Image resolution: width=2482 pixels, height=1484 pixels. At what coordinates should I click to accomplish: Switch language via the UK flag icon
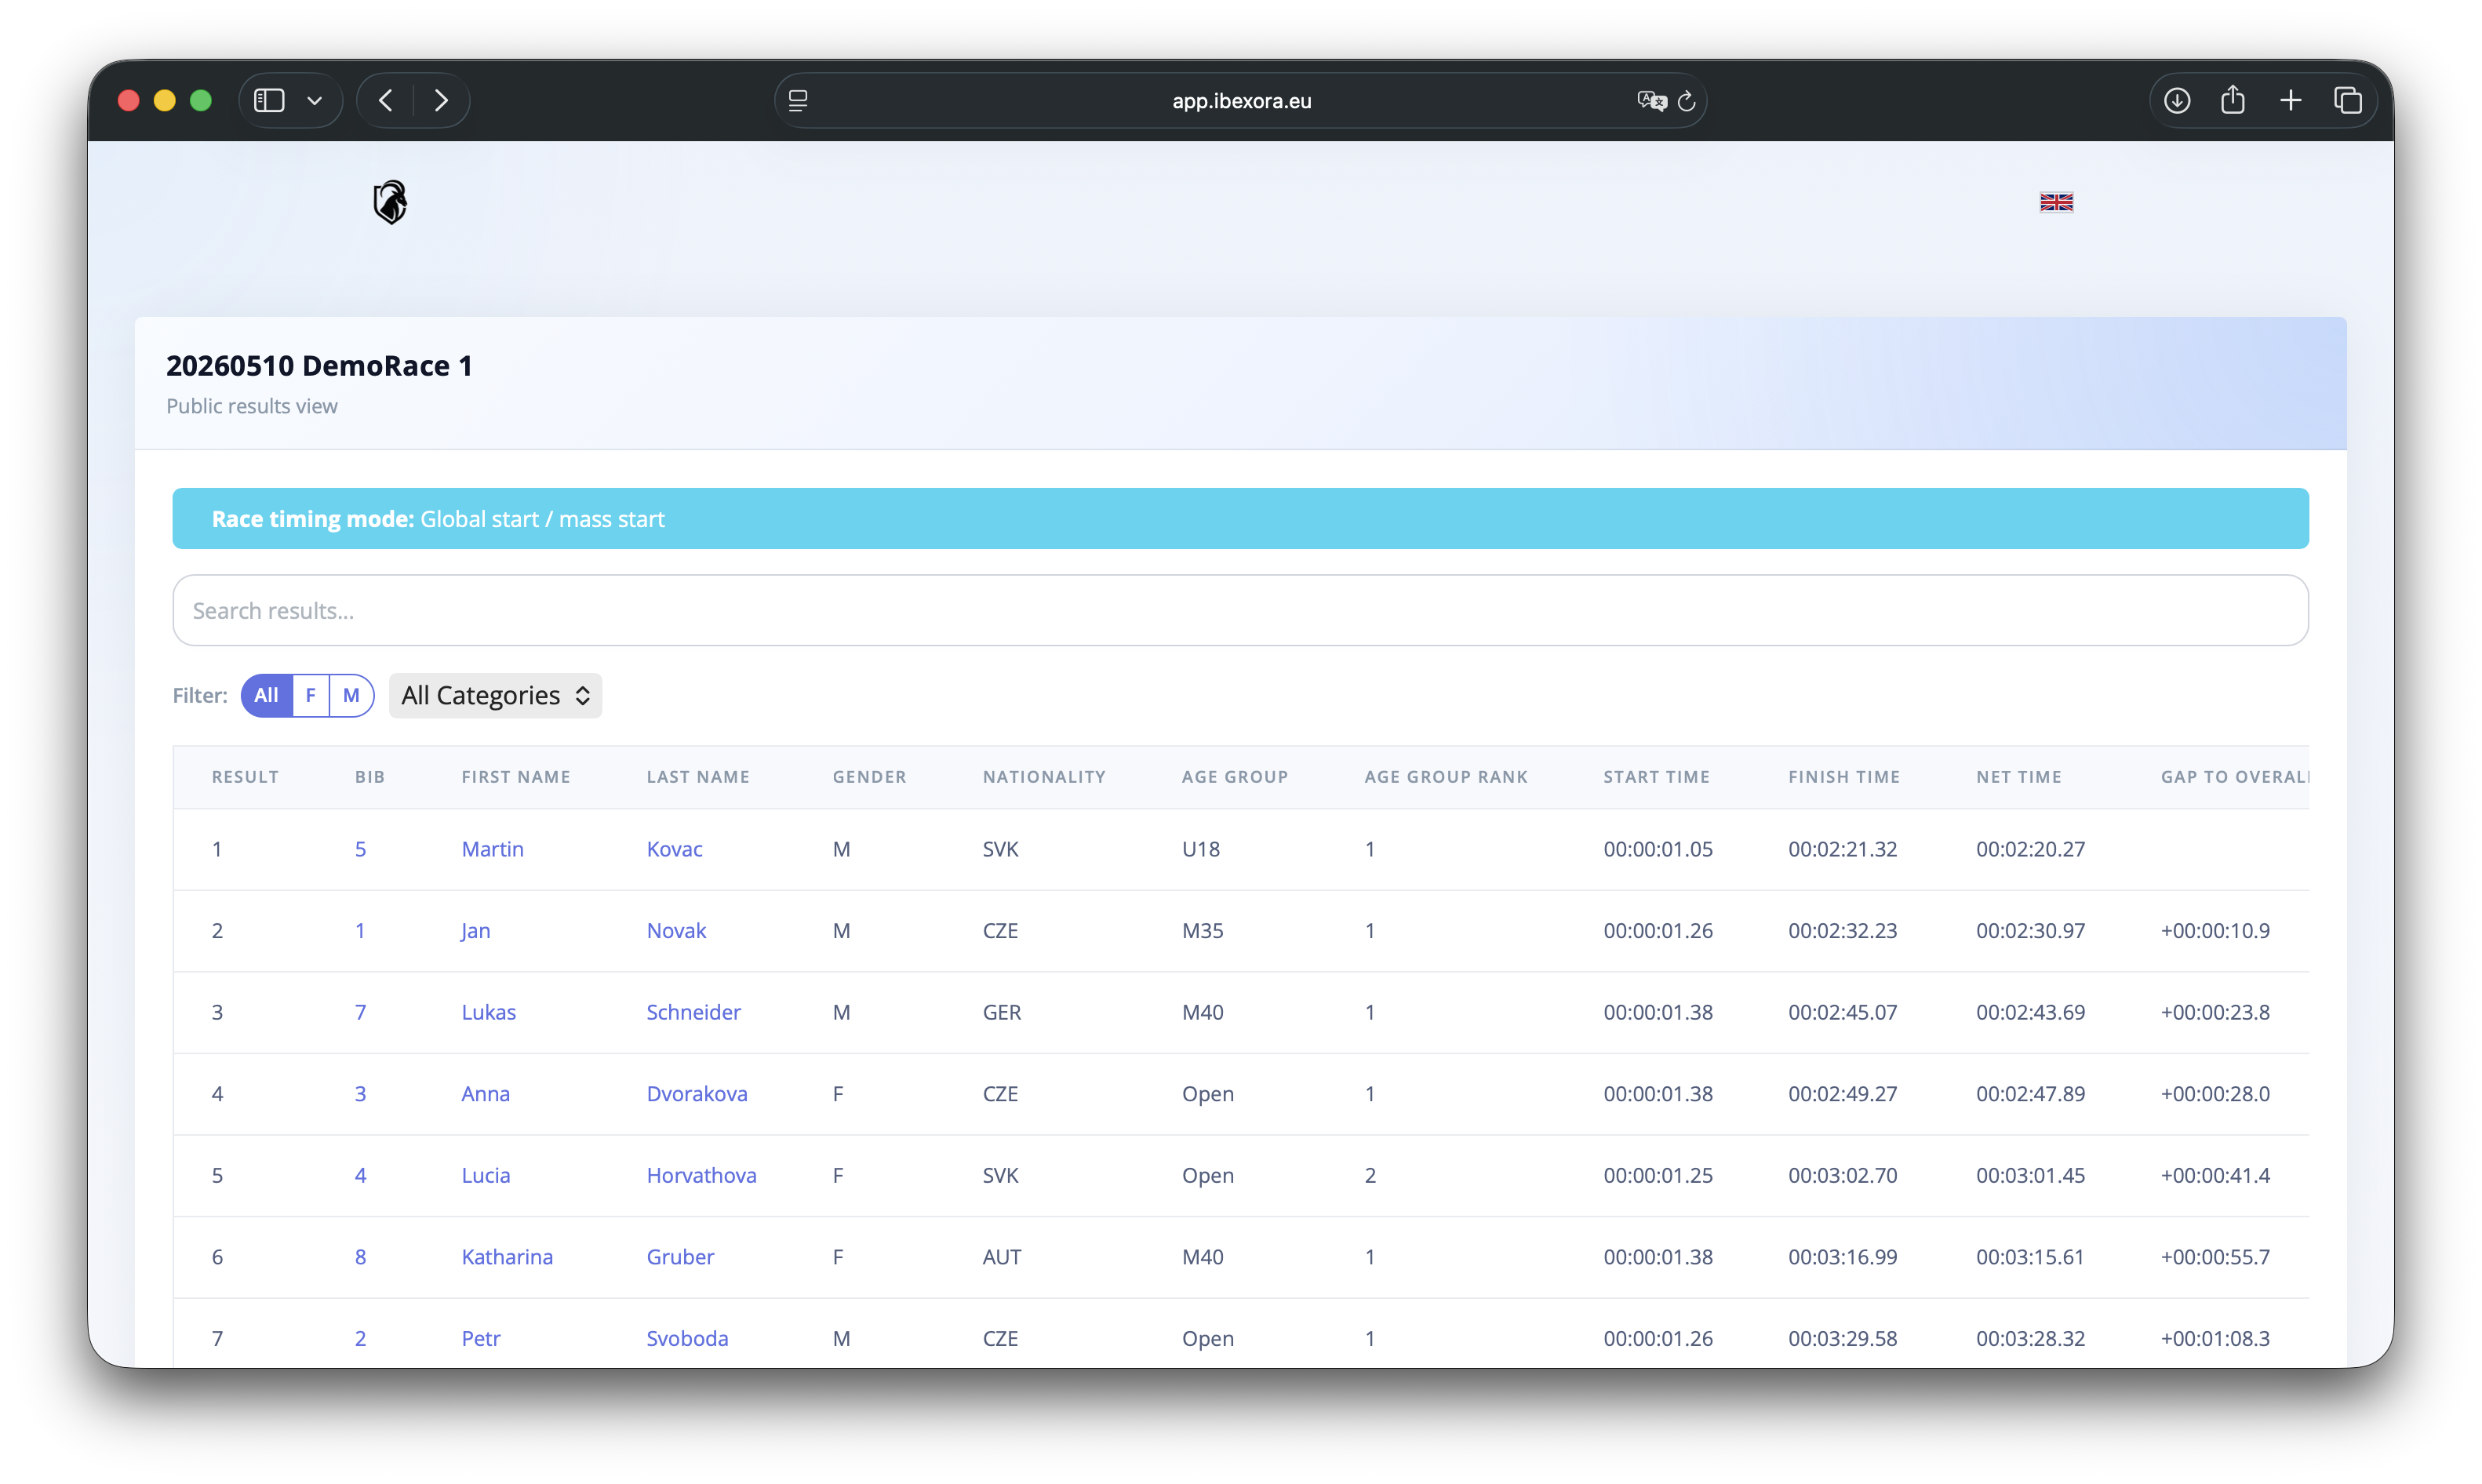(2056, 202)
